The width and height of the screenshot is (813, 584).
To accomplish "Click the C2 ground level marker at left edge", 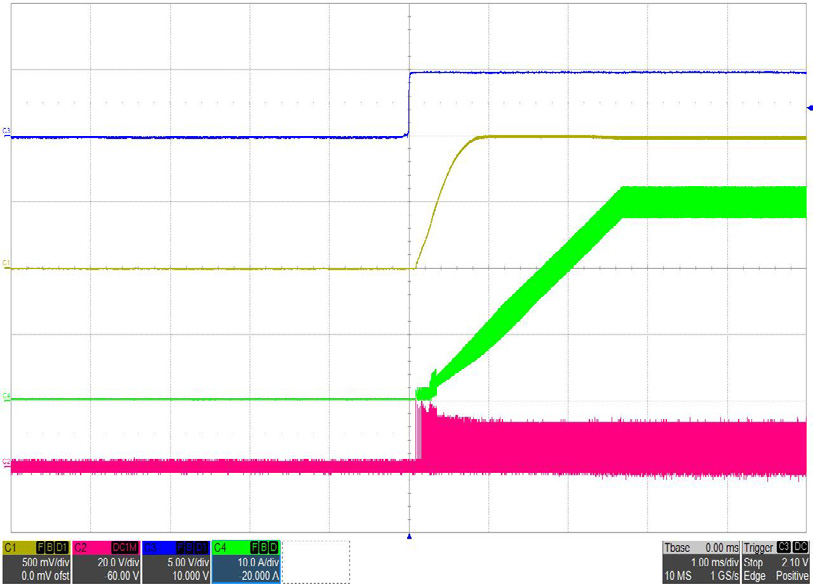I will [7, 462].
